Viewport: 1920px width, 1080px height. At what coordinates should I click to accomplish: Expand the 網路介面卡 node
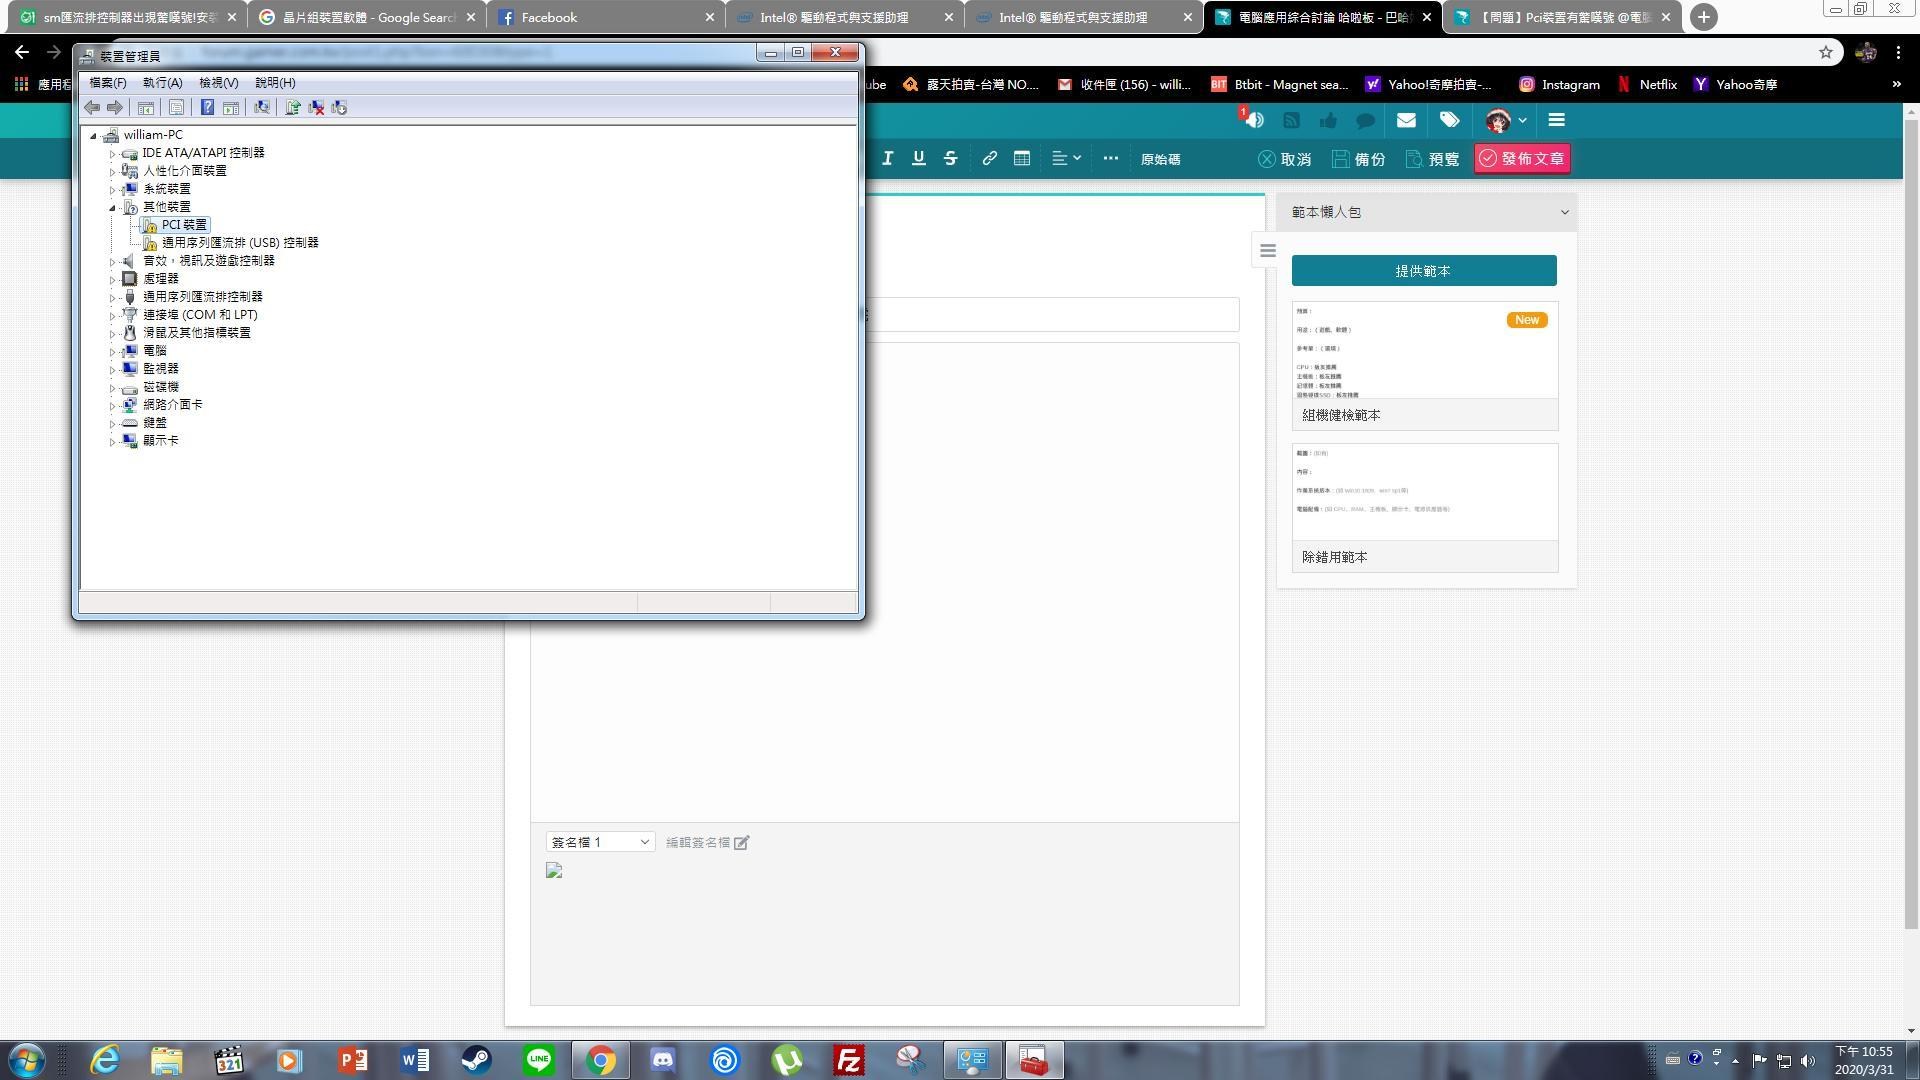[x=112, y=406]
